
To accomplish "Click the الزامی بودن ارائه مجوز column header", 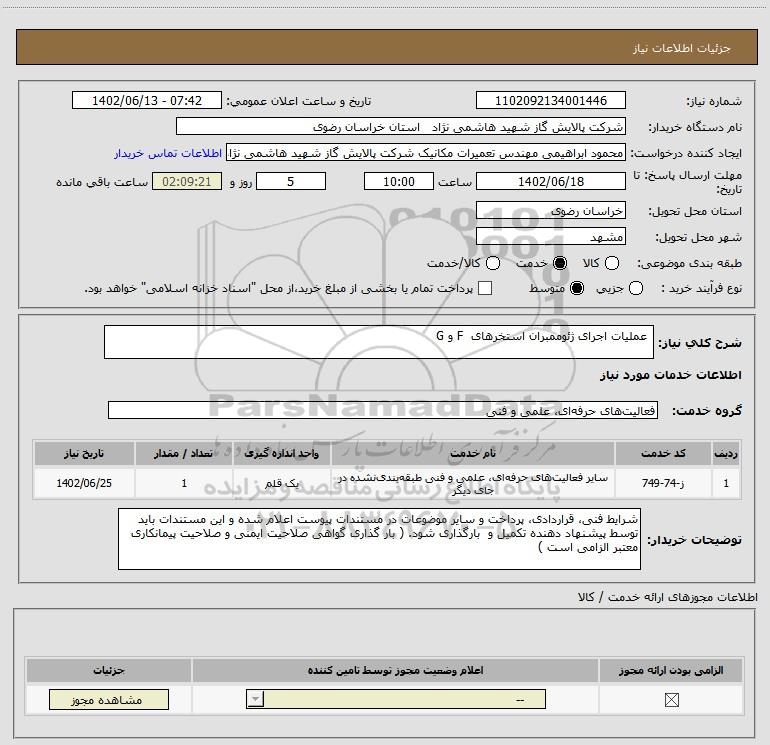I will pos(671,670).
